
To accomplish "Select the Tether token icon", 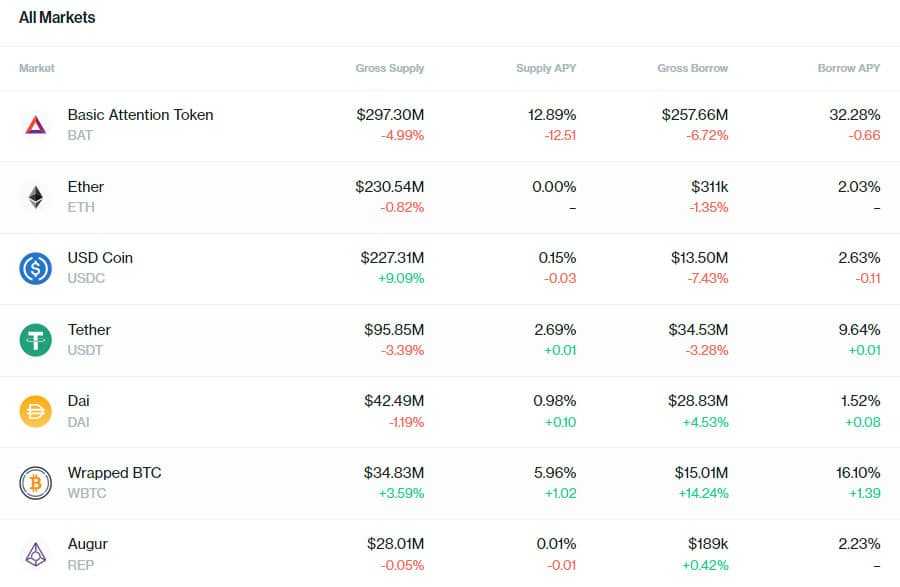I will pos(35,339).
